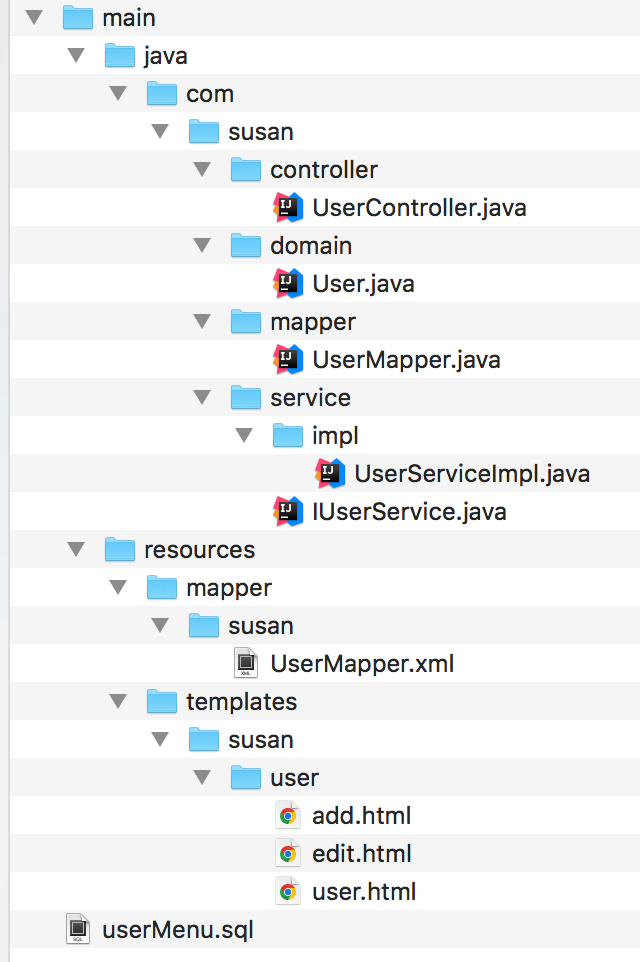This screenshot has height=962, width=640.
Task: Collapse the java folder triangle
Action: (x=76, y=56)
